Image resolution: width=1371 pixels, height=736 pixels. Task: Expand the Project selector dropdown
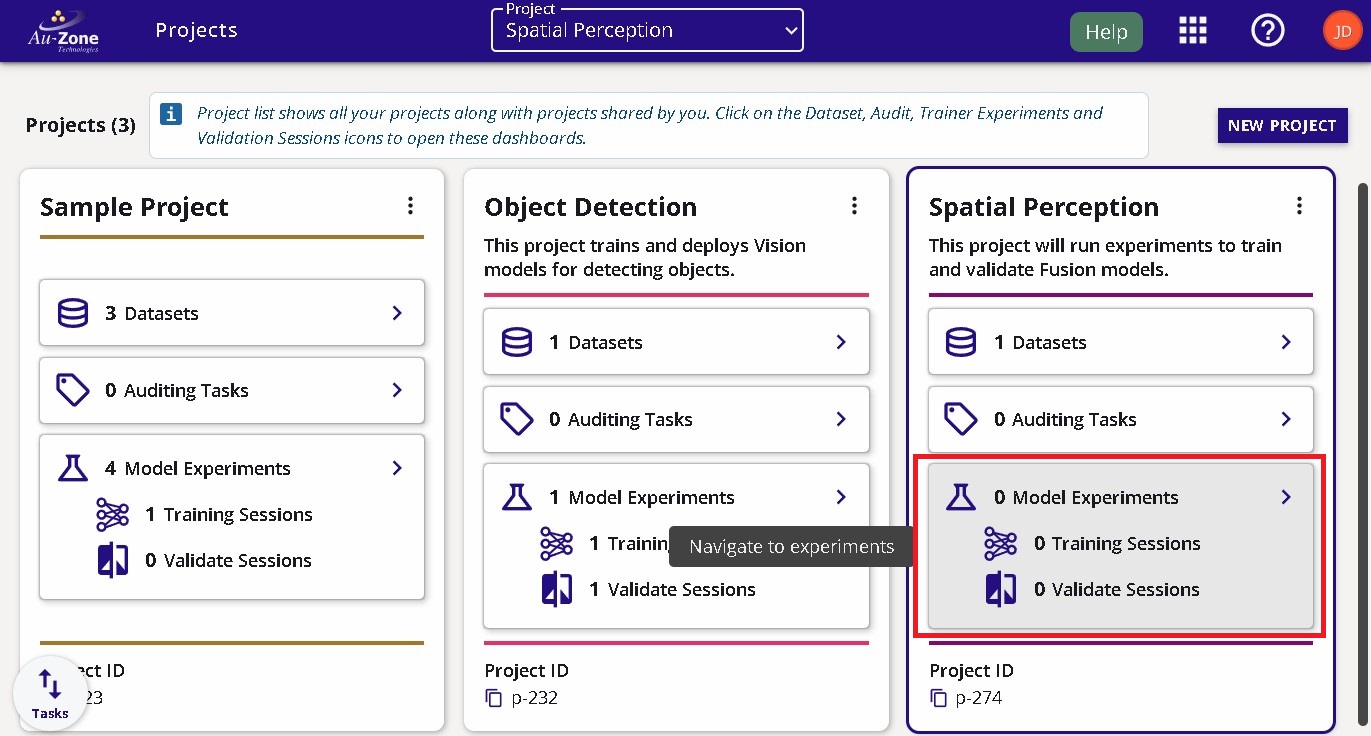click(x=647, y=30)
